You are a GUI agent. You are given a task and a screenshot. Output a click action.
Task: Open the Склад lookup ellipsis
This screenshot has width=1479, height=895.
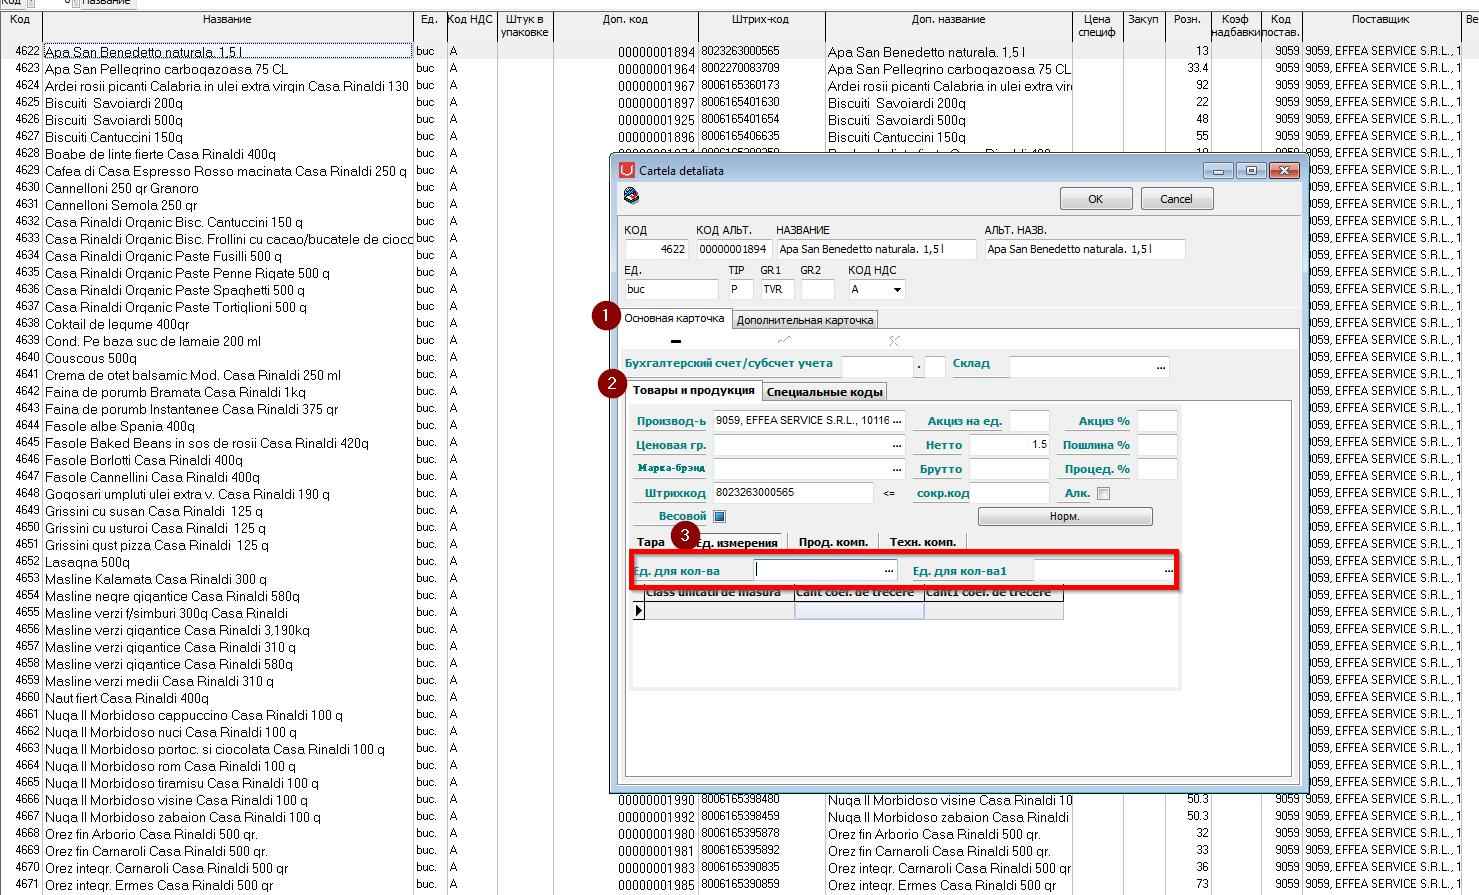(1160, 367)
